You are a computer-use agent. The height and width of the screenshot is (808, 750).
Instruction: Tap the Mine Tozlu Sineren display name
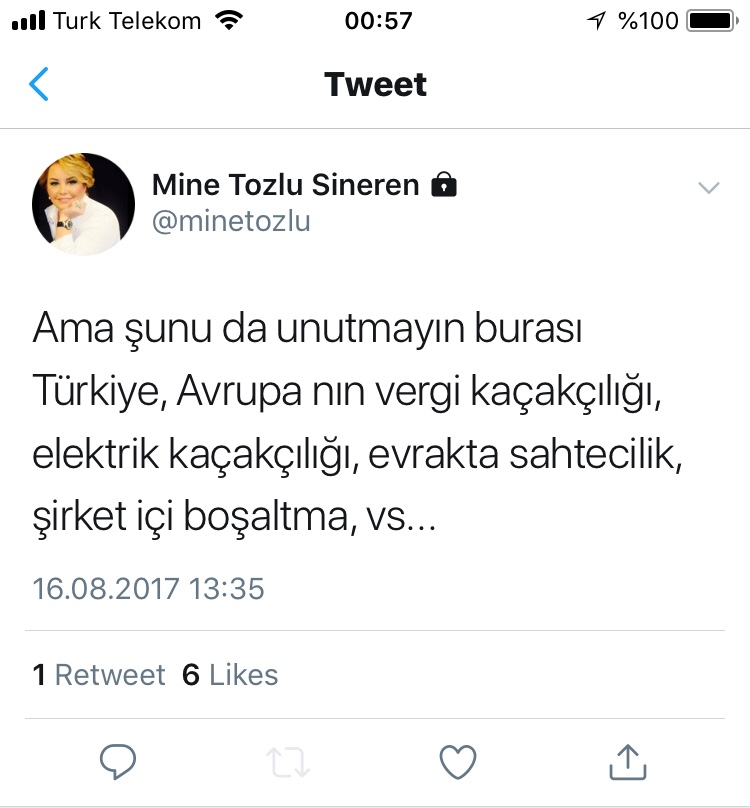pyautogui.click(x=286, y=184)
